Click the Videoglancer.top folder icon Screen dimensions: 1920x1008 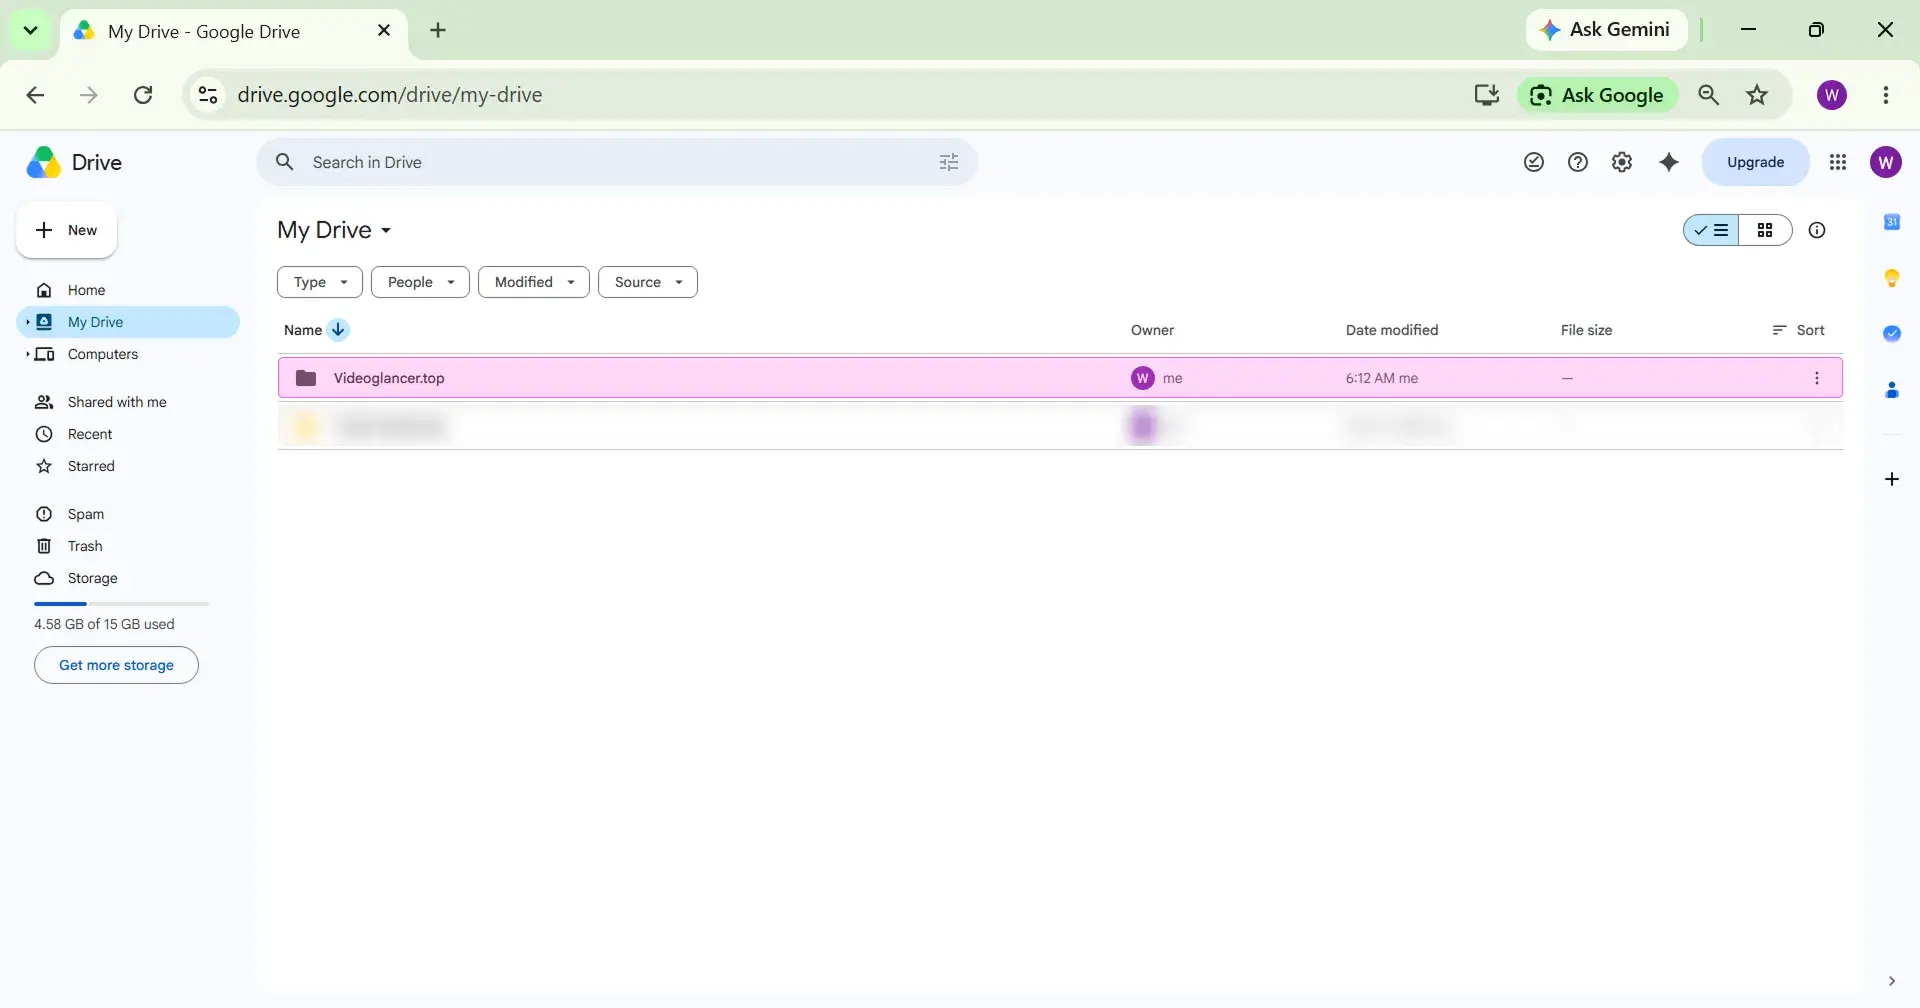306,378
